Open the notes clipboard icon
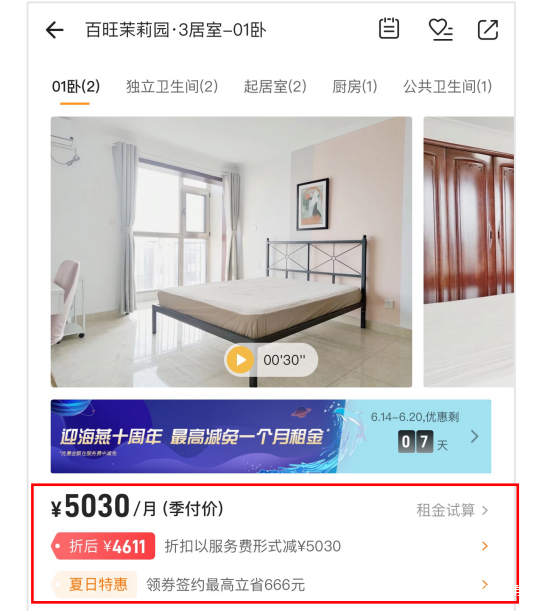 pyautogui.click(x=389, y=28)
